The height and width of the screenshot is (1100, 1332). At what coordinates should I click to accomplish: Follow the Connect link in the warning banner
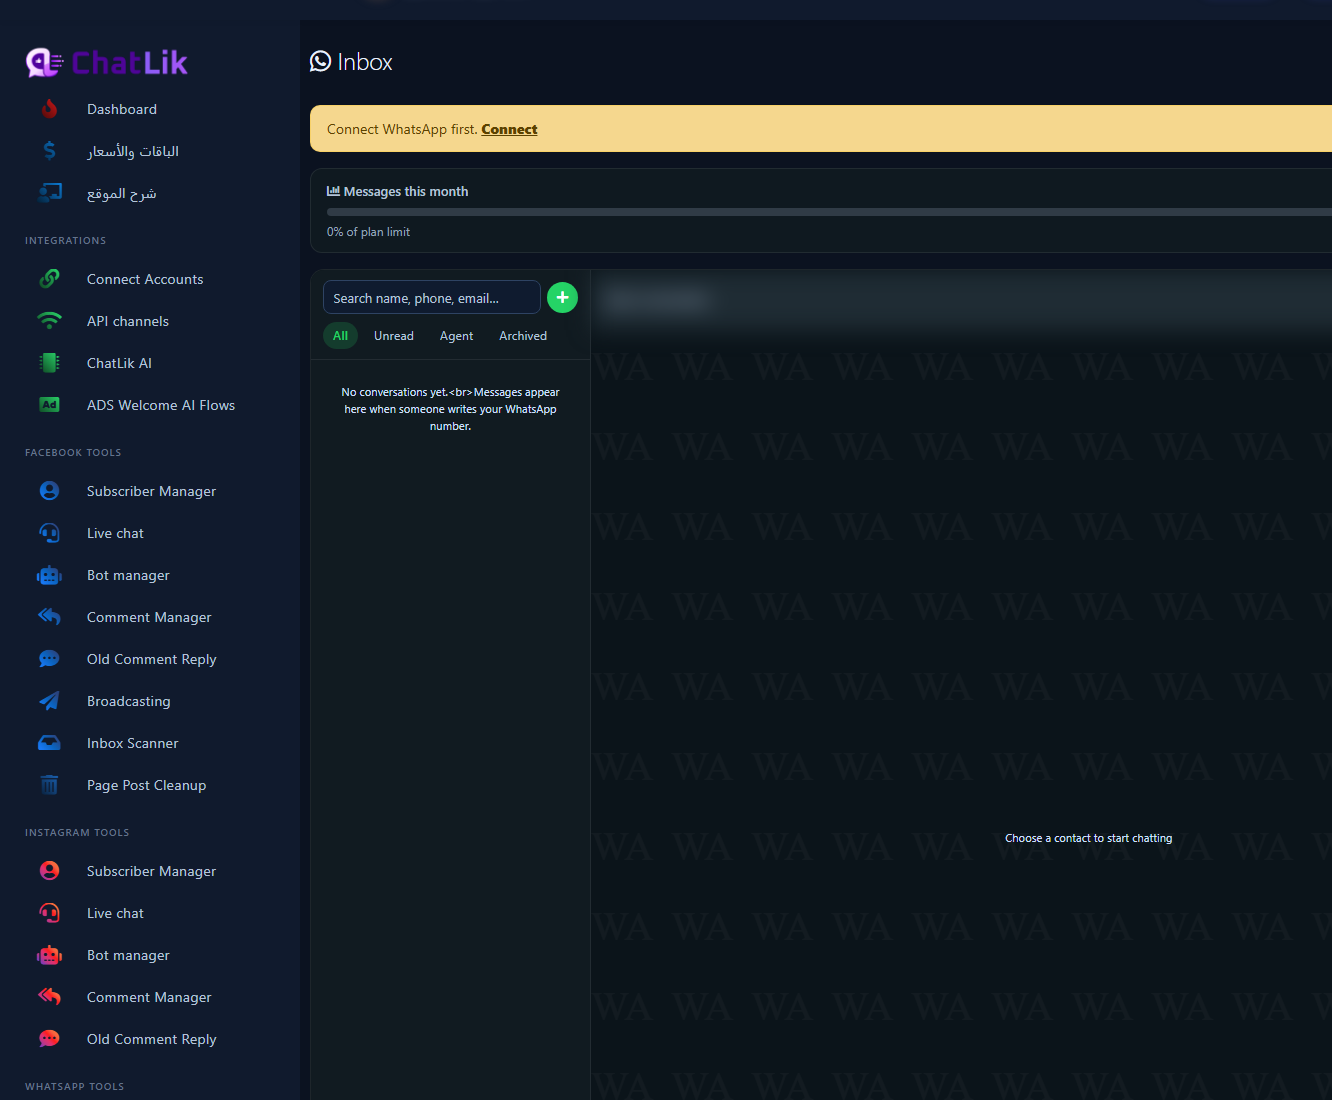(x=509, y=129)
